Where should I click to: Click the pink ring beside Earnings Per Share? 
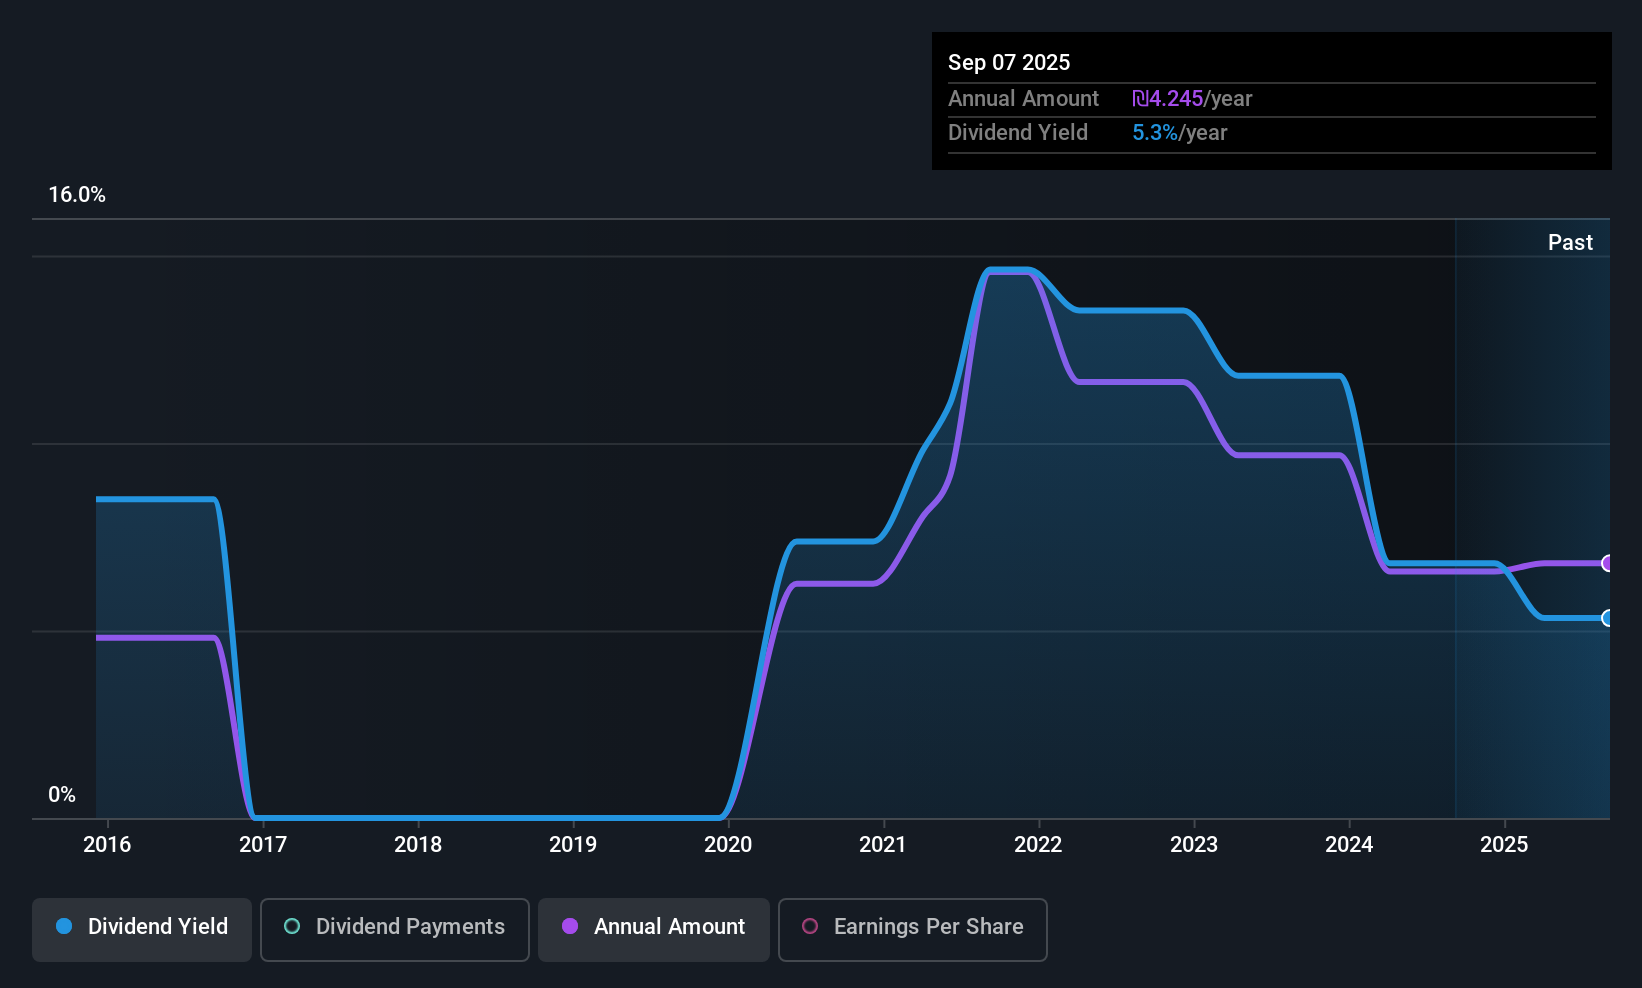coord(810,927)
